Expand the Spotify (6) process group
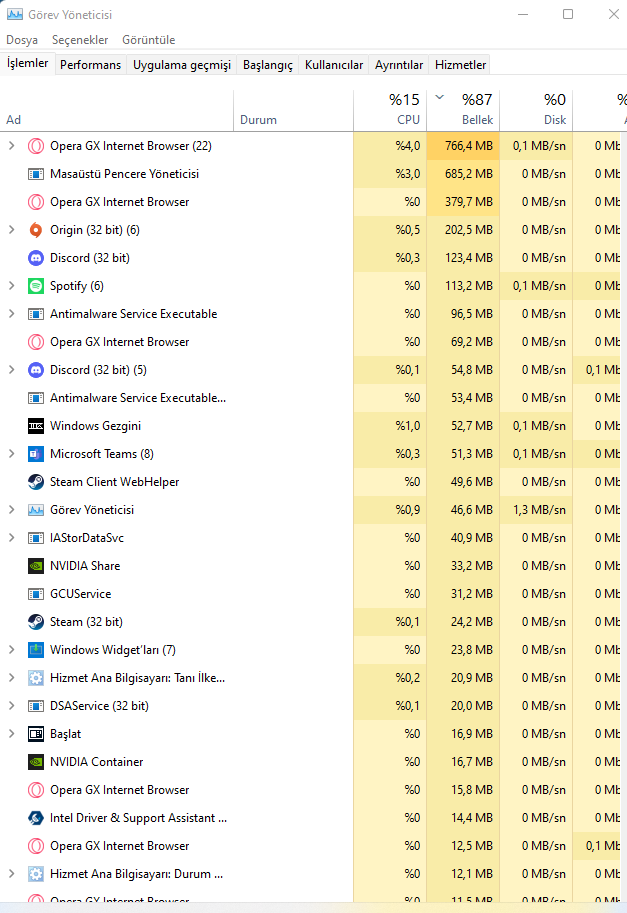This screenshot has width=627, height=913. (11, 286)
